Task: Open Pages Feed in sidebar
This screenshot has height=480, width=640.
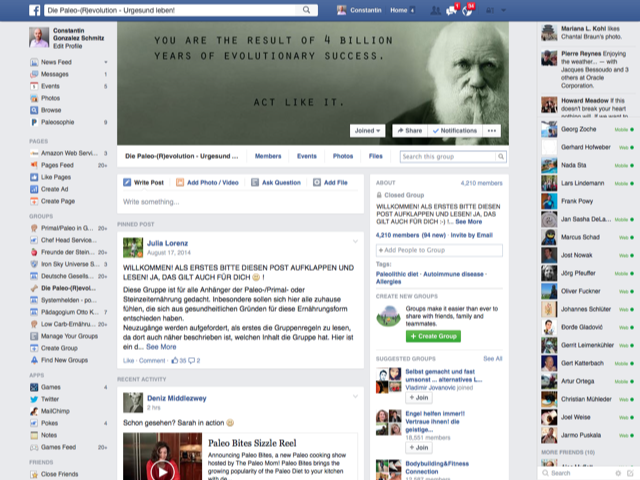Action: point(57,165)
